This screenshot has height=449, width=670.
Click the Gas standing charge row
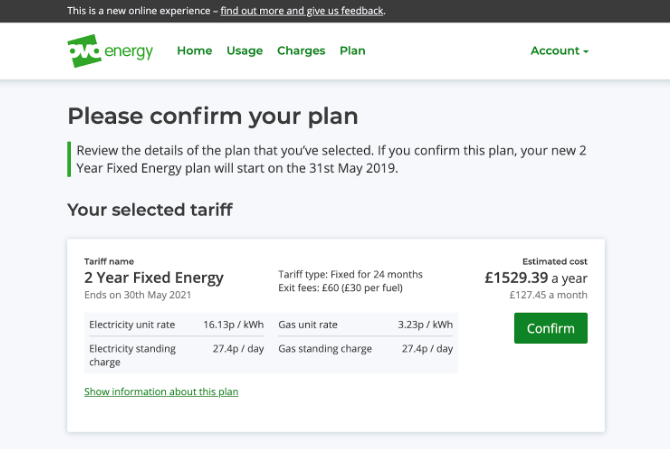(365, 349)
